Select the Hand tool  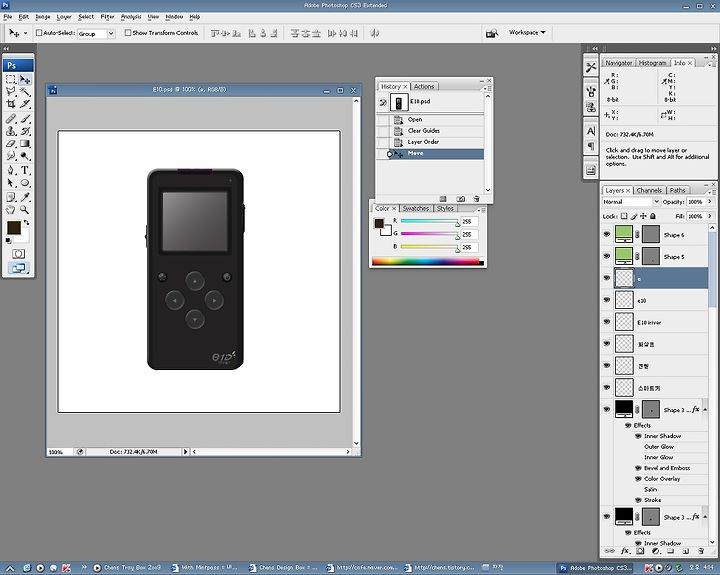[11, 210]
